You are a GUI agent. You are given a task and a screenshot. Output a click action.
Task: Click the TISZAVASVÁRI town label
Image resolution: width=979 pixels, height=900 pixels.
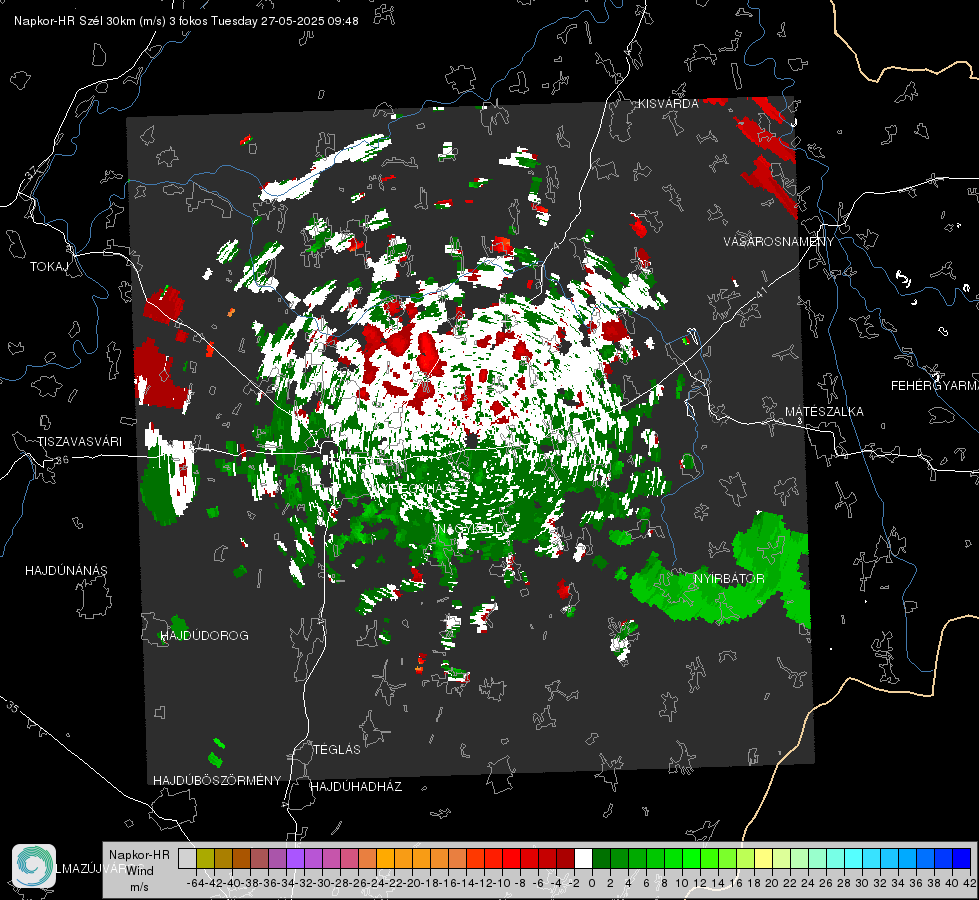point(79,442)
